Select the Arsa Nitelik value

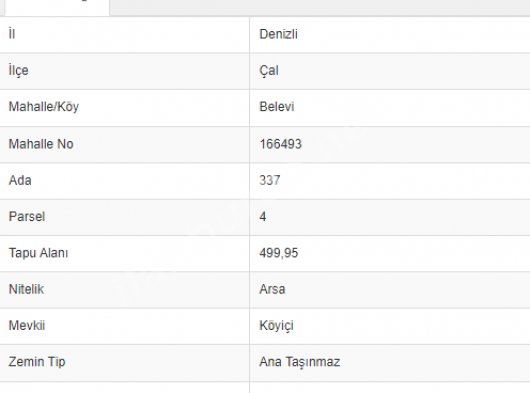click(x=272, y=289)
